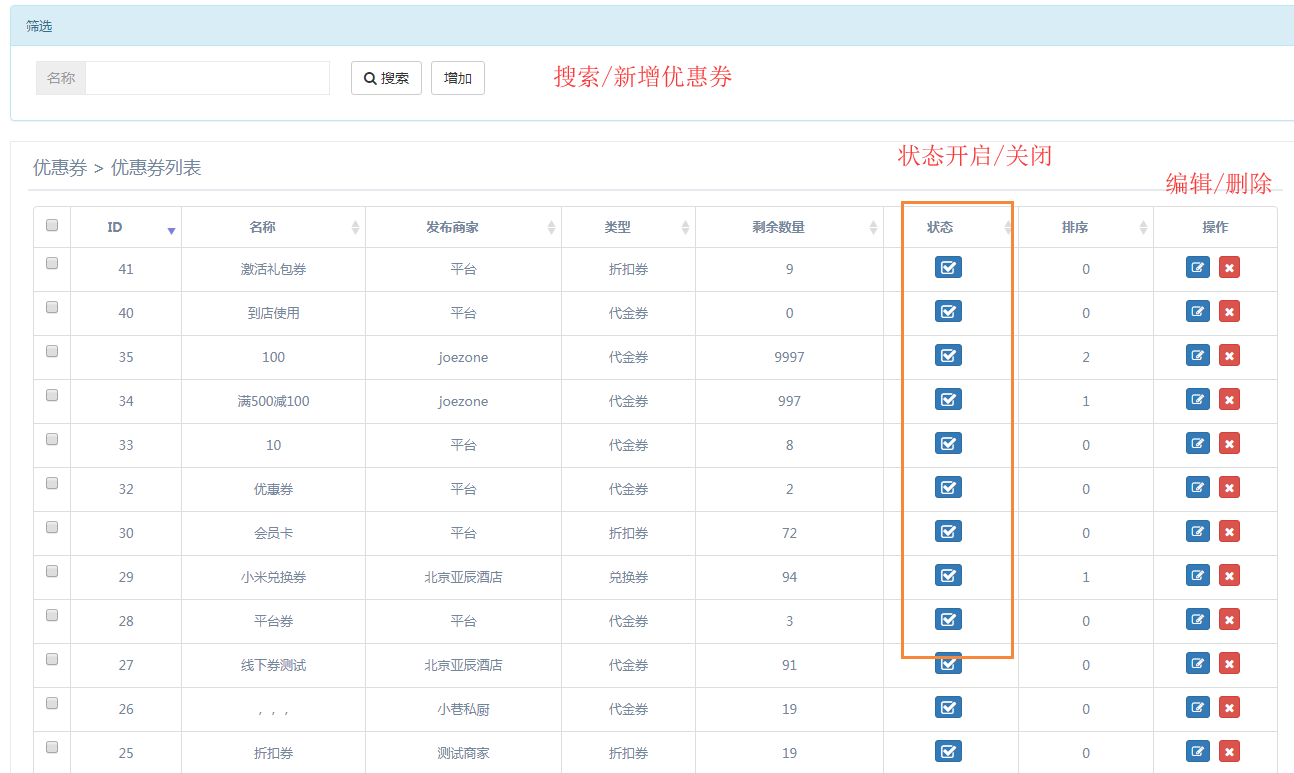
Task: Delete coupon with ID 35
Action: pyautogui.click(x=1229, y=355)
